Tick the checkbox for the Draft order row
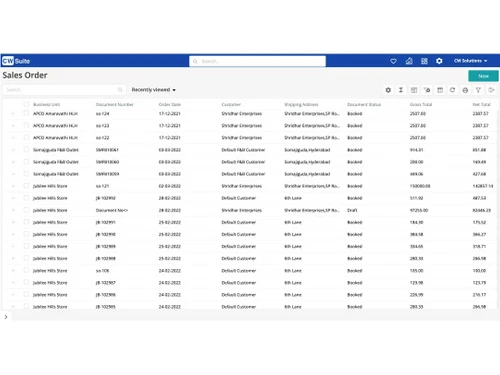Viewport: 500px width, 375px height. click(x=26, y=210)
